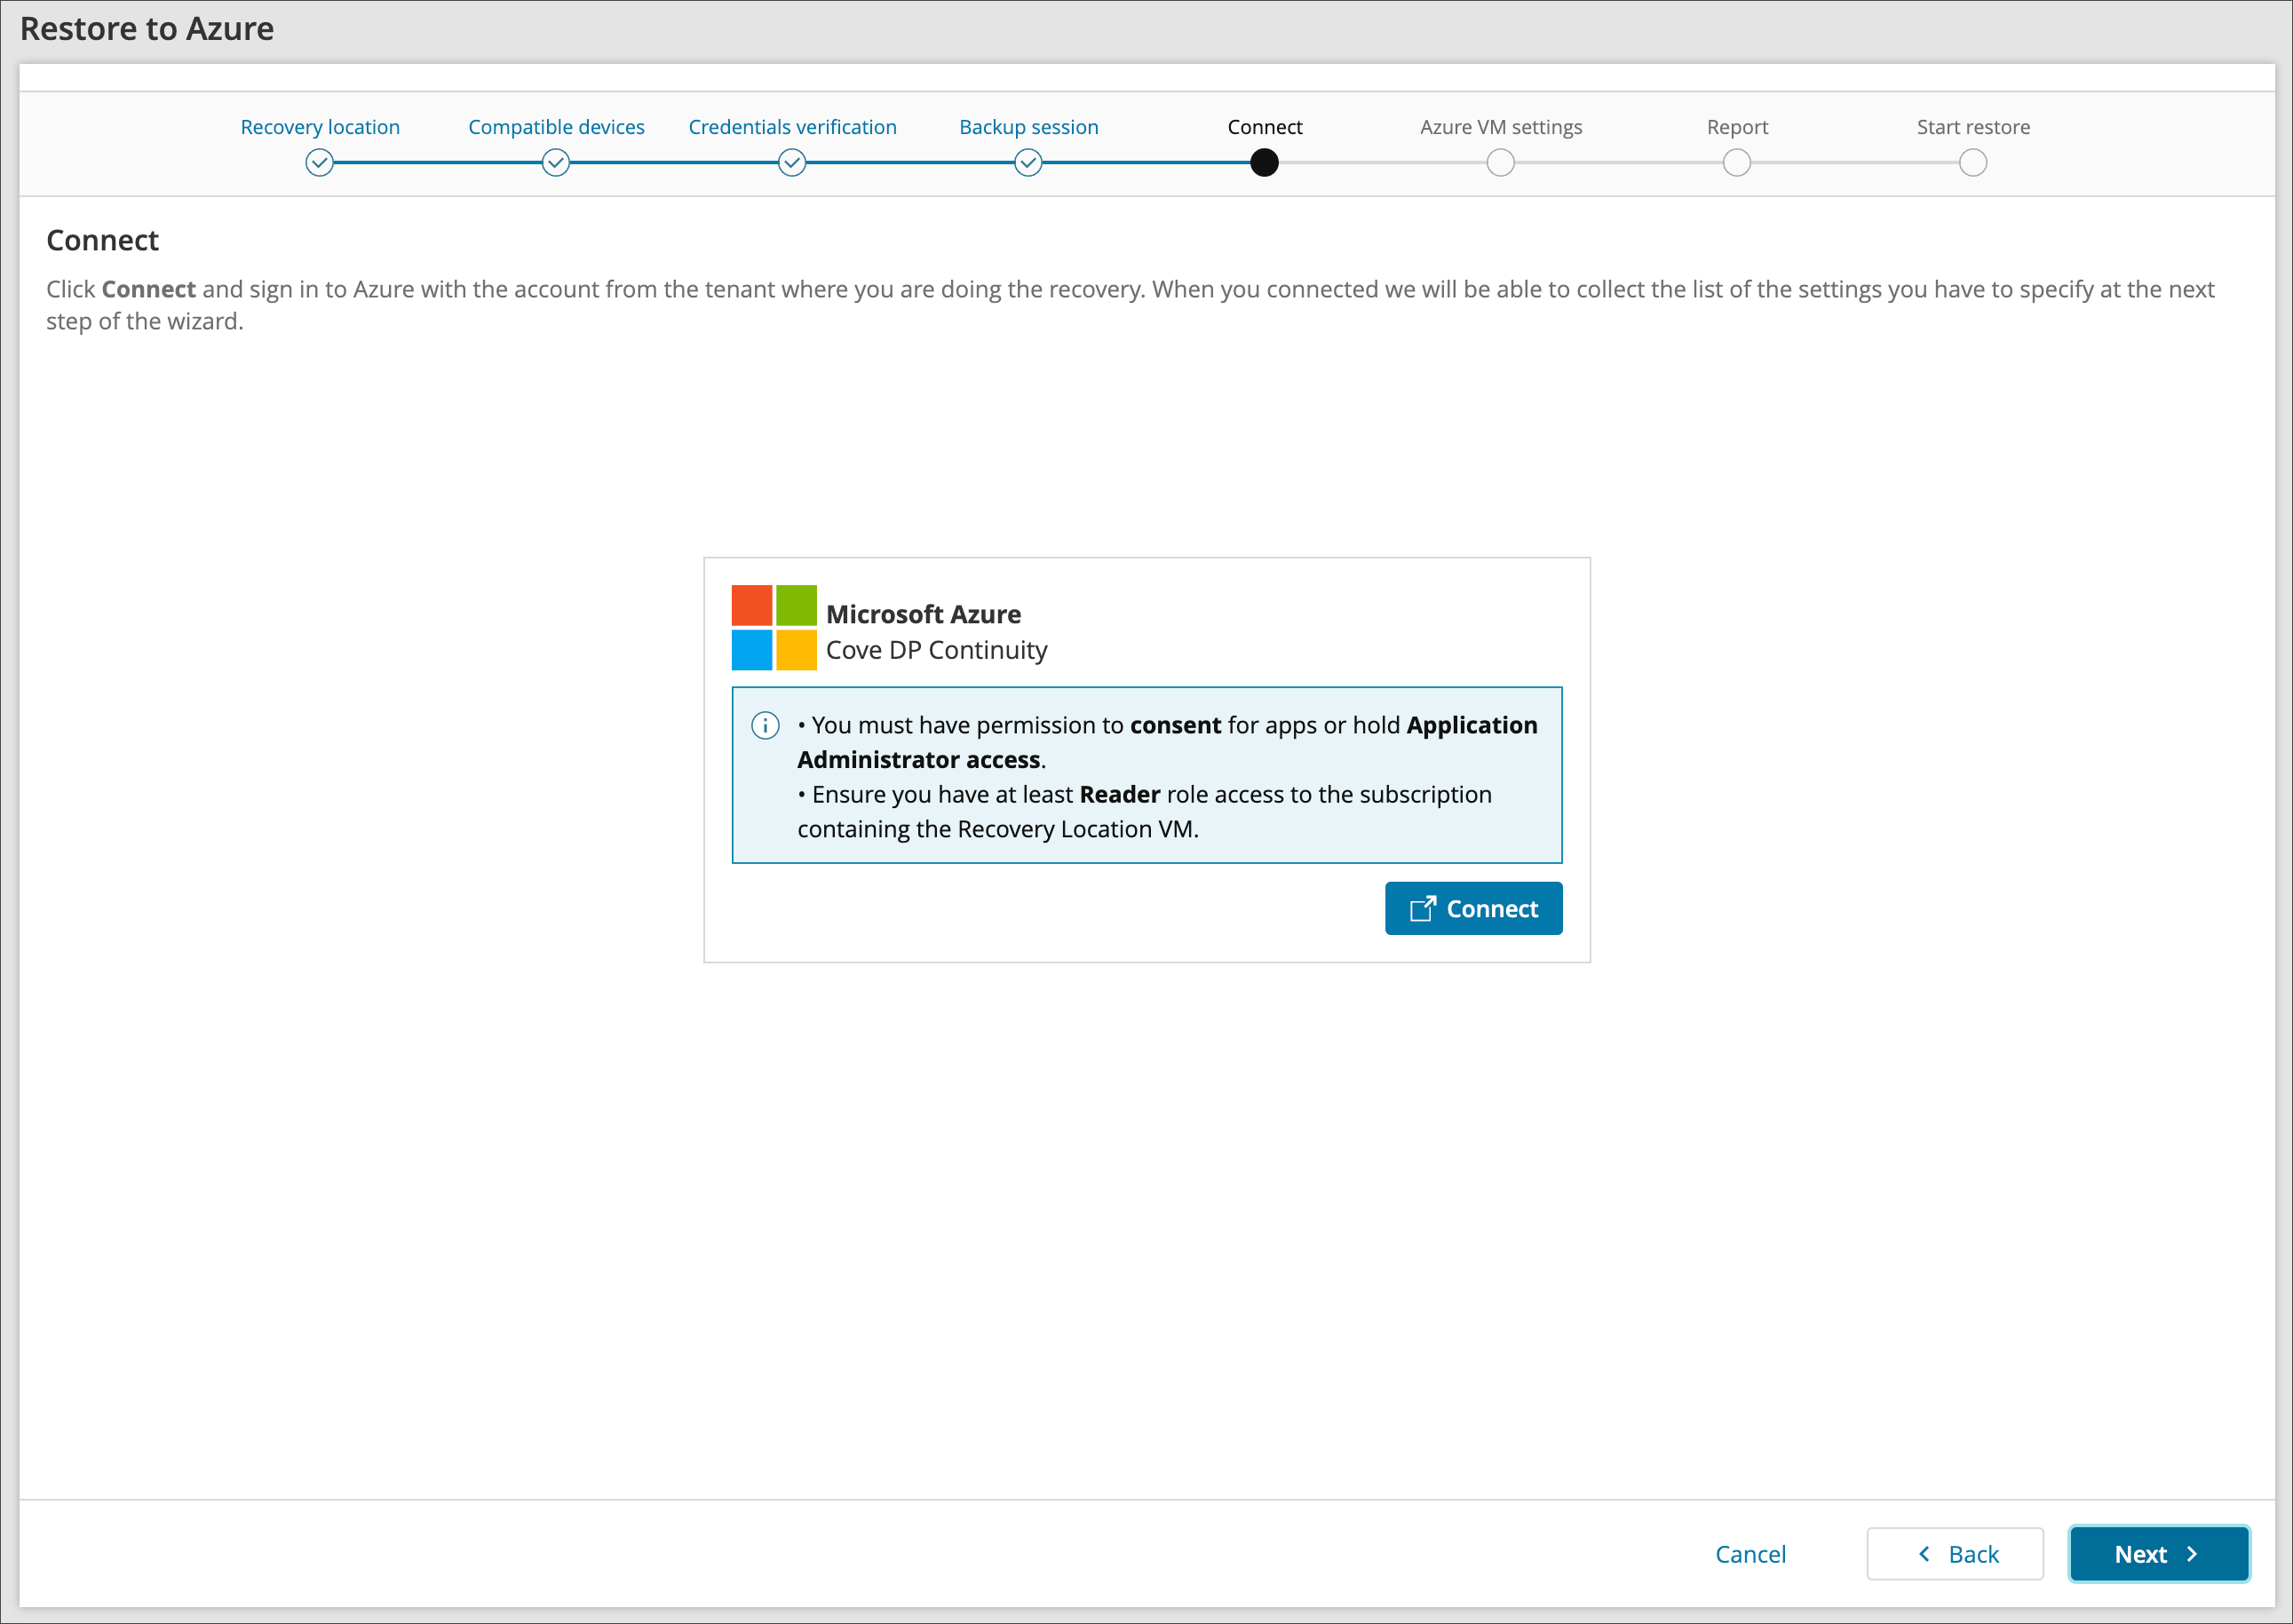Cancel the Restore to Azure wizard
The image size is (2293, 1624).
tap(1750, 1554)
